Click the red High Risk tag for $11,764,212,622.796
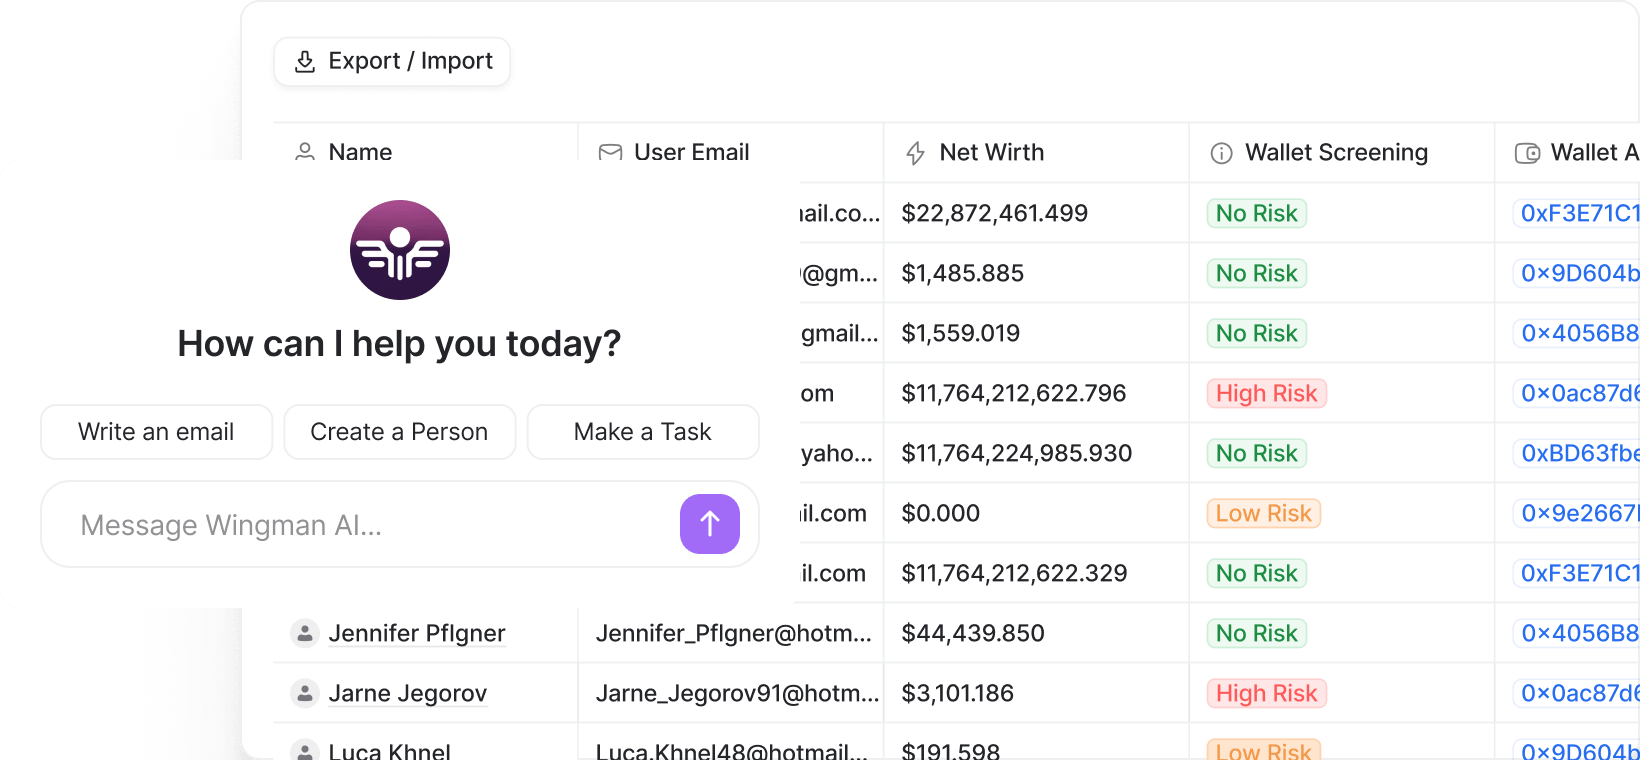 [x=1266, y=393]
